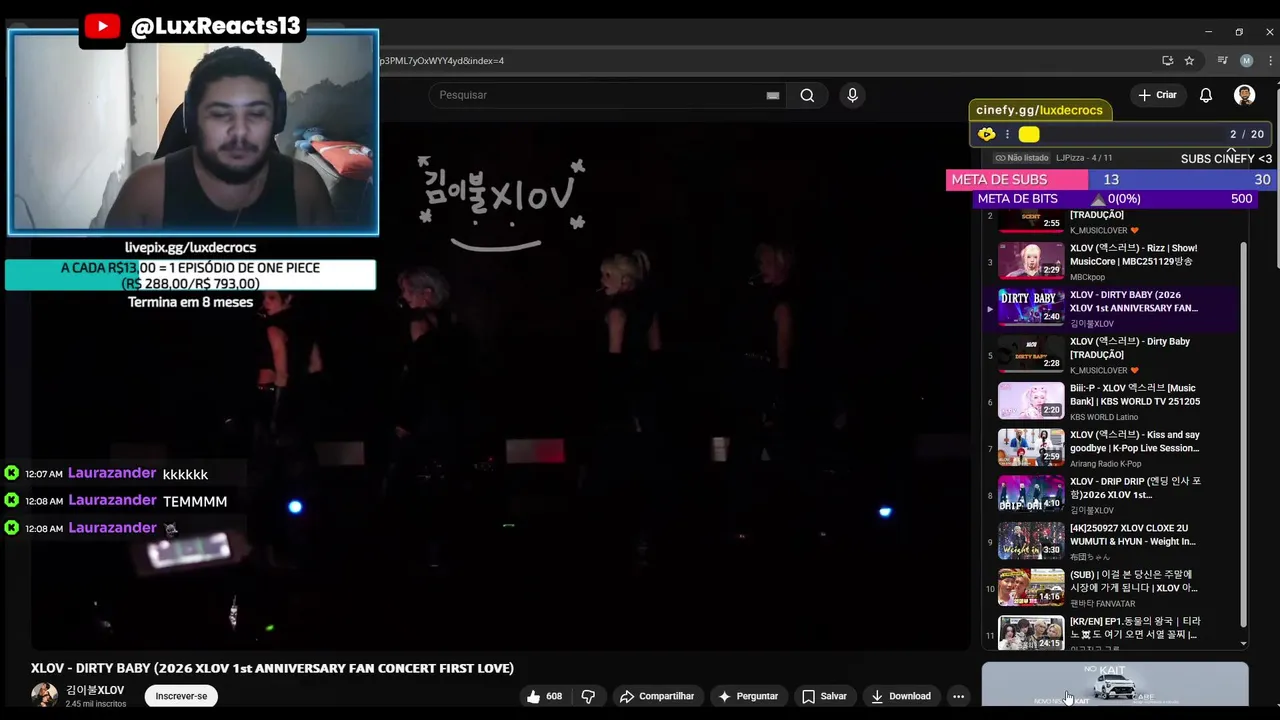Click the KAIT car advertisement banner
Image resolution: width=1280 pixels, height=720 pixels.
click(x=1115, y=684)
